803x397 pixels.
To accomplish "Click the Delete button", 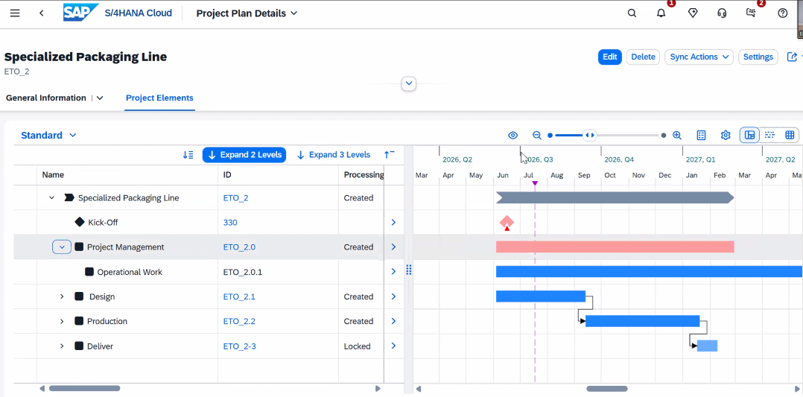I will click(643, 57).
